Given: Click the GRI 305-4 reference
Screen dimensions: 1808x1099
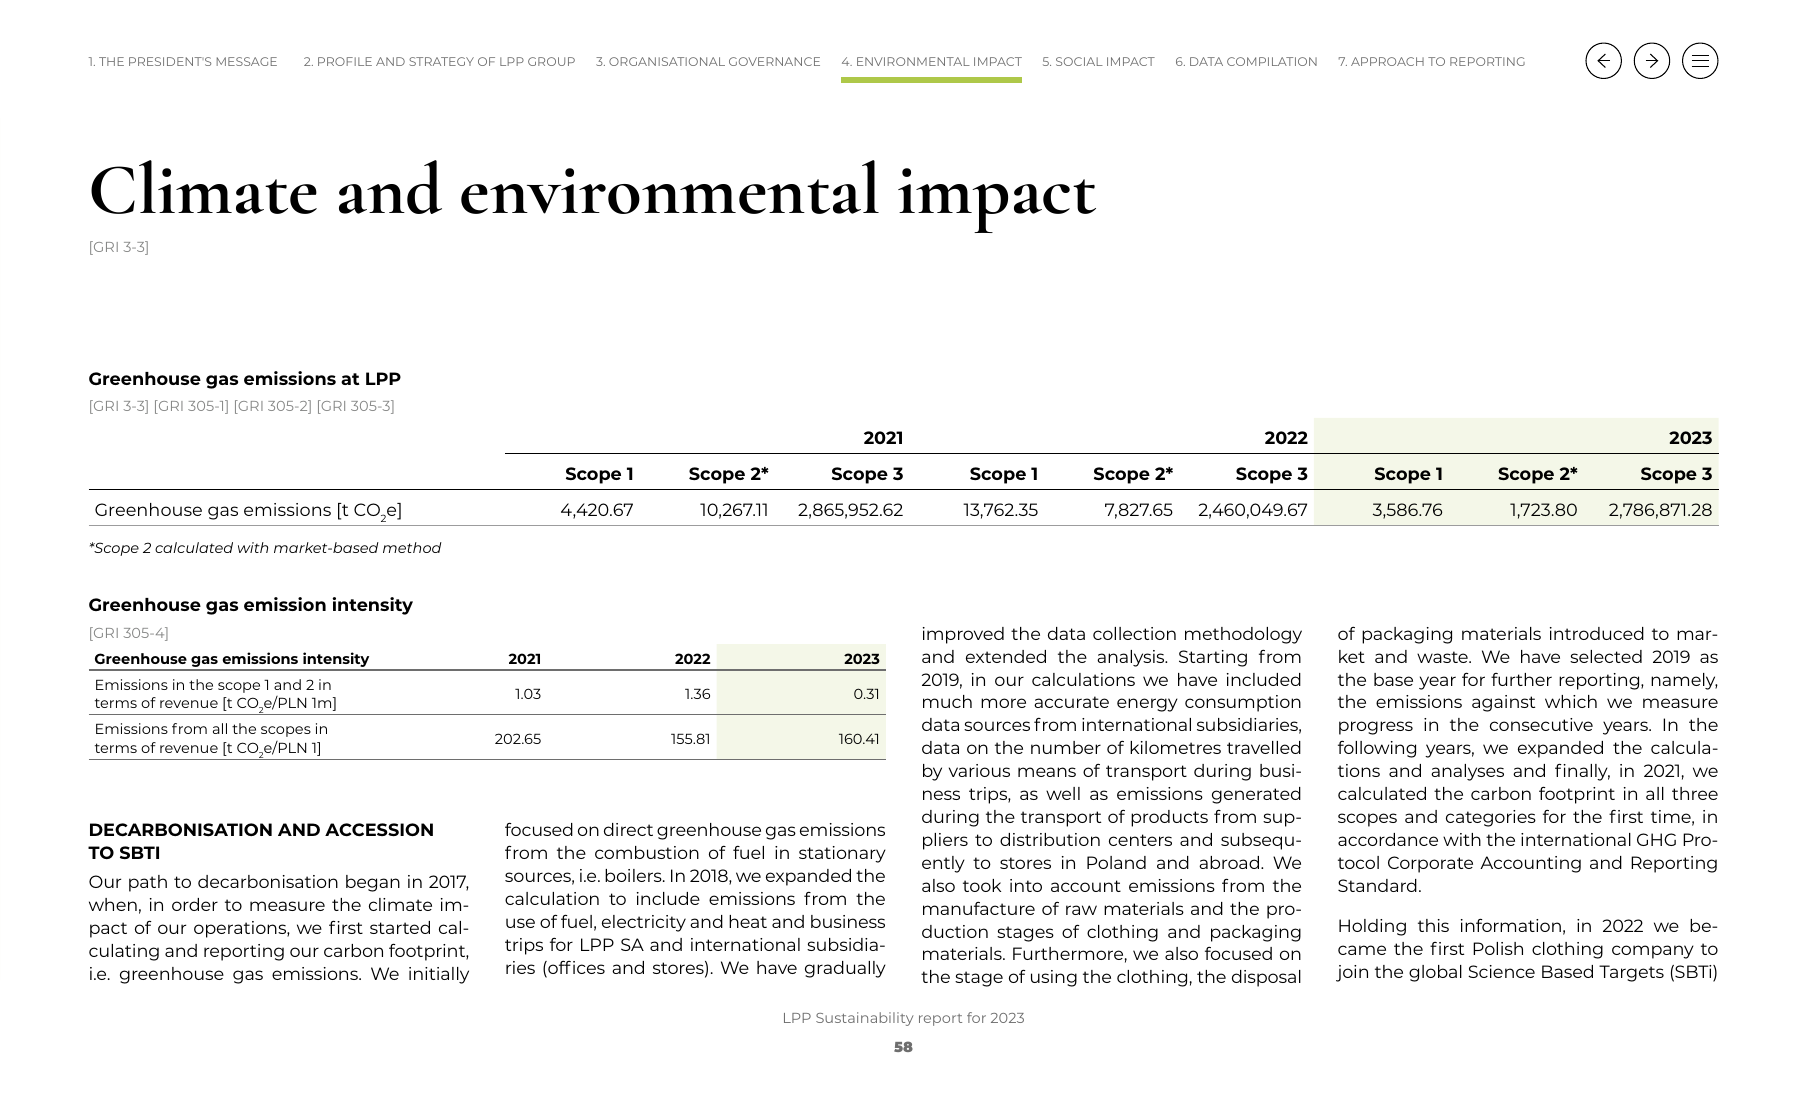Looking at the screenshot, I should click(128, 633).
